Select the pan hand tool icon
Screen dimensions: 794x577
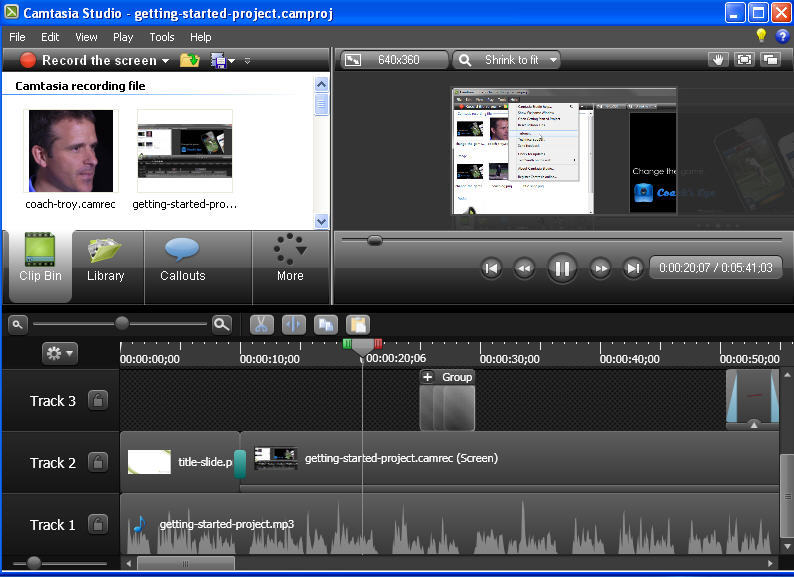coord(718,60)
